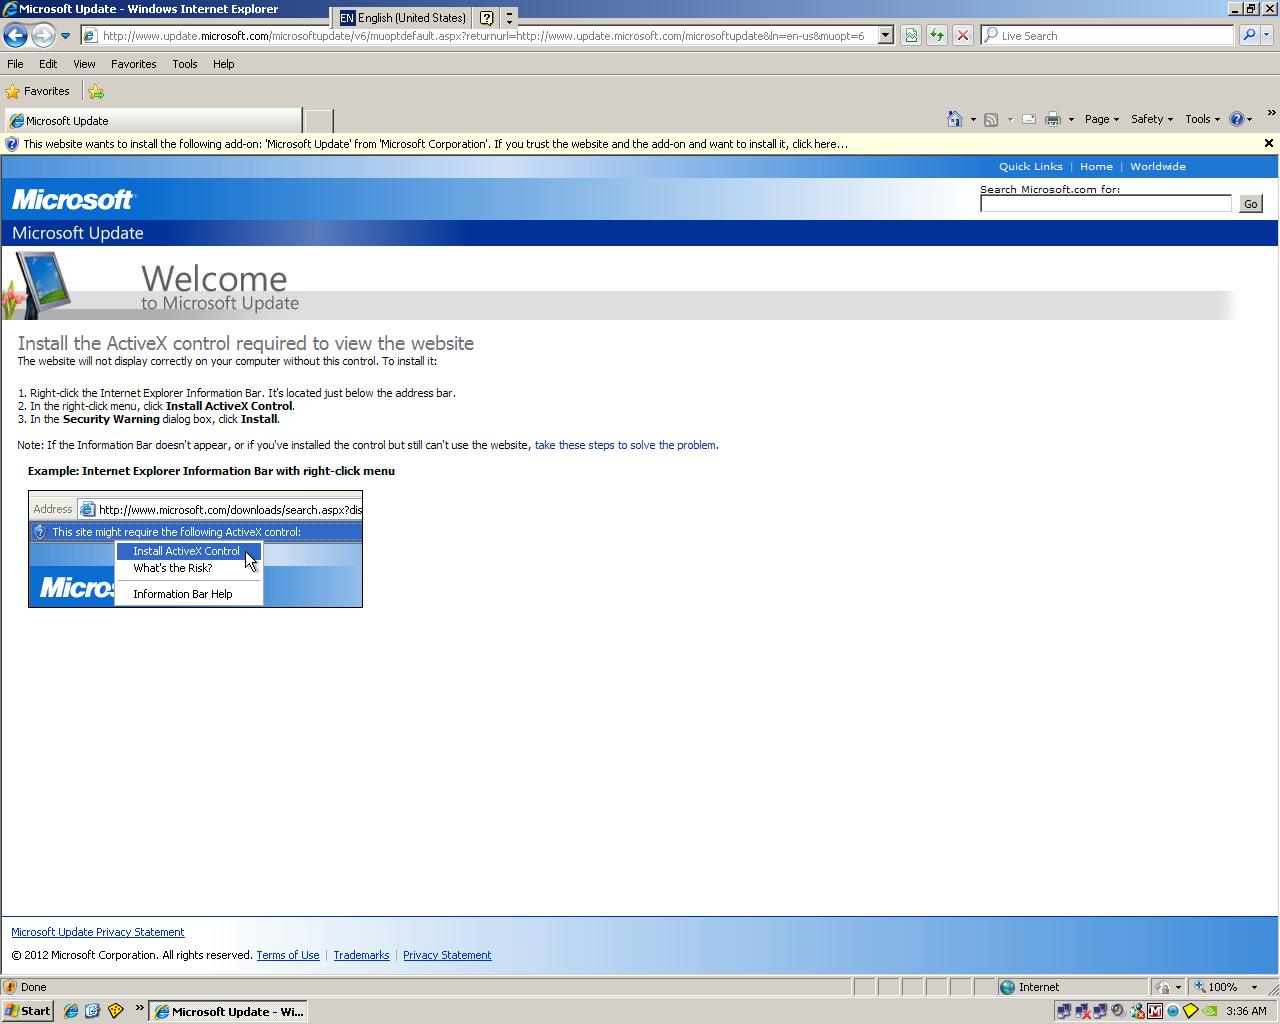This screenshot has width=1280, height=1024.
Task: Select the Microsoft Update browser tab
Action: coord(153,121)
